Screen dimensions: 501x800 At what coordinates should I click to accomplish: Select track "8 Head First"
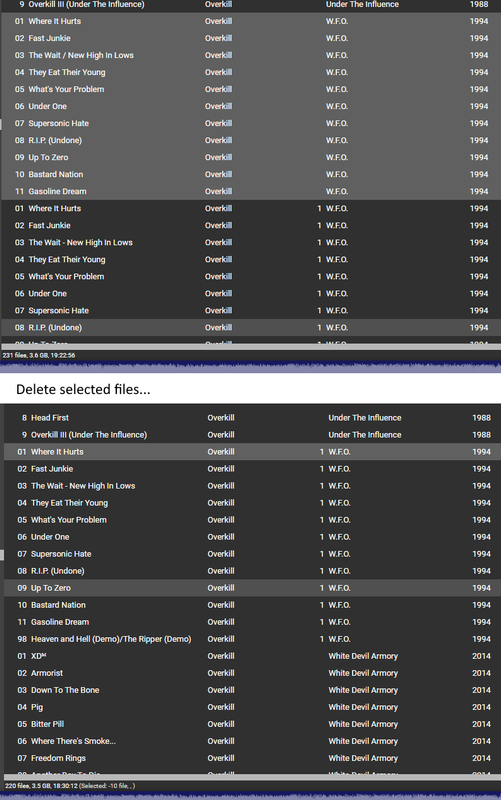[253, 418]
